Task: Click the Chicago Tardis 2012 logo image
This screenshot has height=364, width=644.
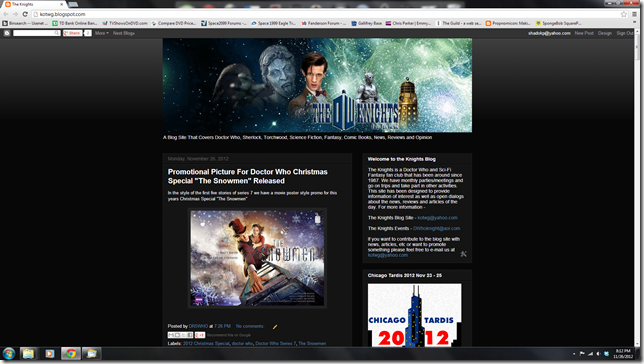Action: tap(414, 315)
